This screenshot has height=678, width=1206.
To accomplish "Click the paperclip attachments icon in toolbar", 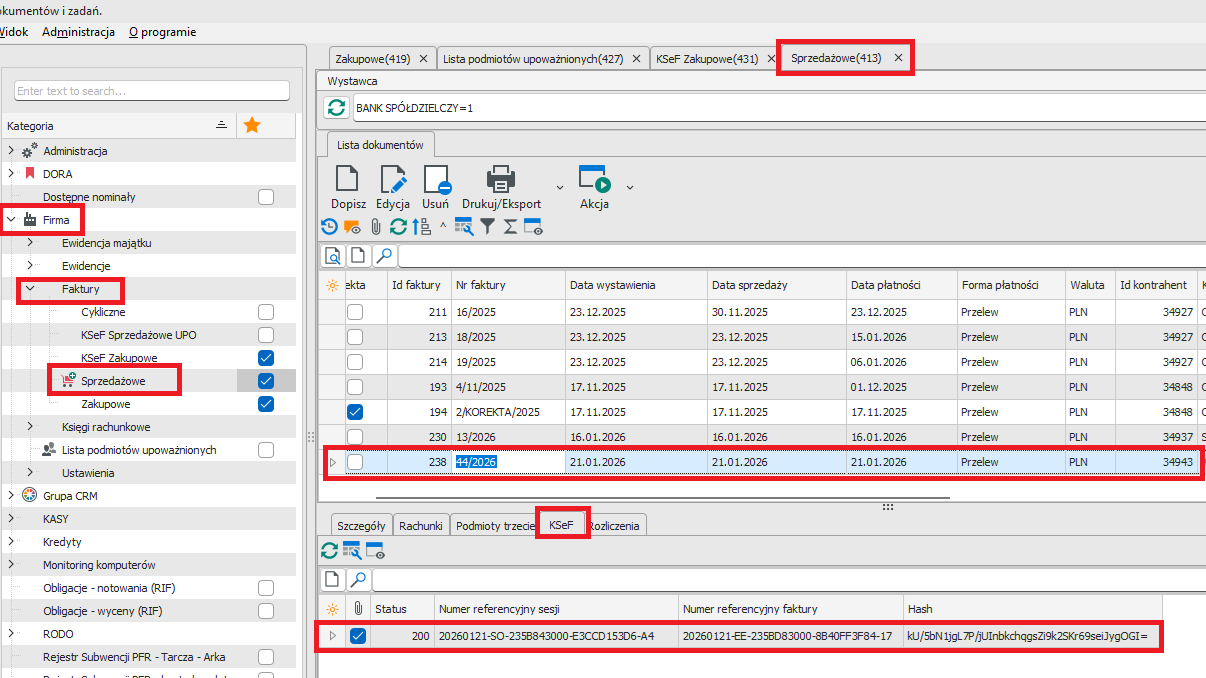I will pyautogui.click(x=376, y=227).
